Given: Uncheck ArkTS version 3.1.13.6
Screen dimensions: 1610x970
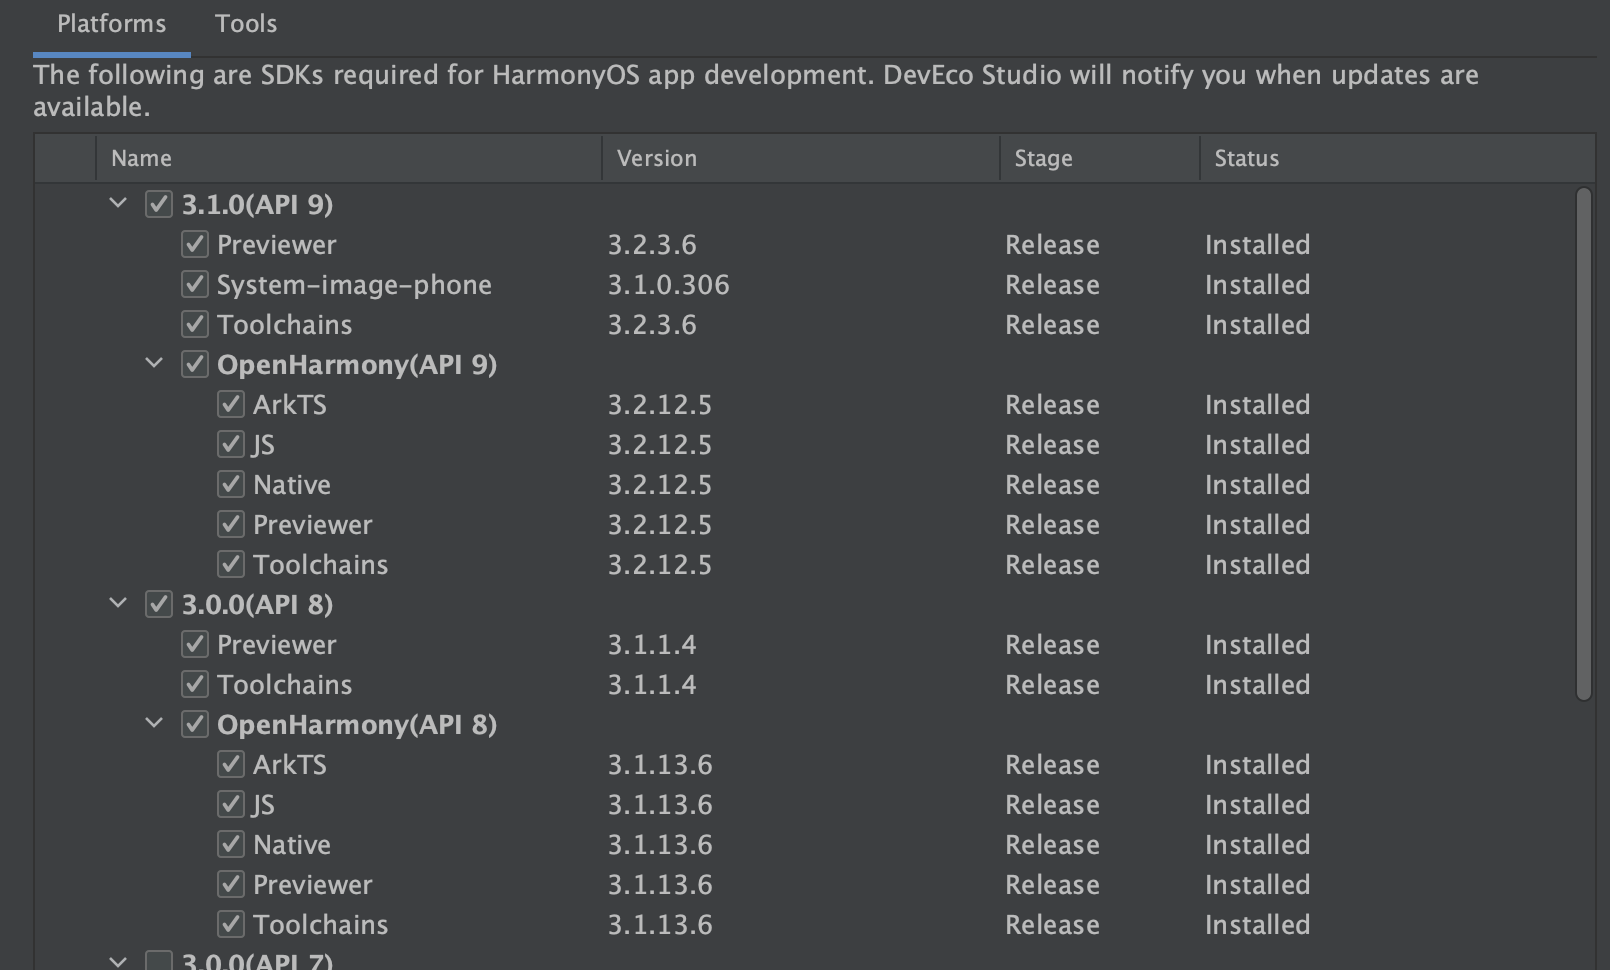Looking at the screenshot, I should 231,764.
